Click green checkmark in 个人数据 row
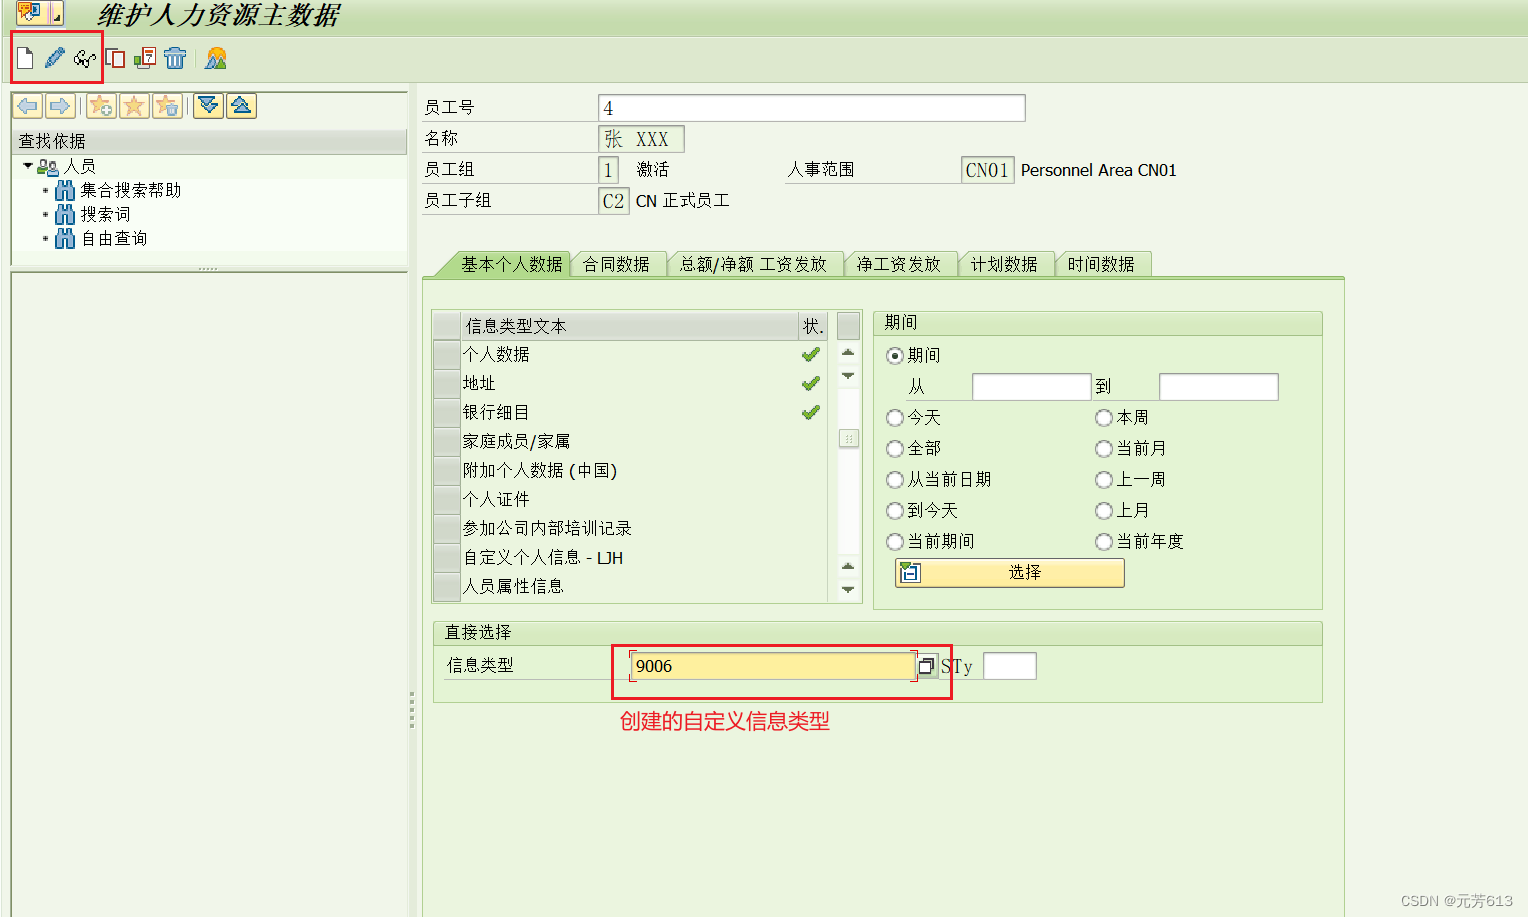 811,354
